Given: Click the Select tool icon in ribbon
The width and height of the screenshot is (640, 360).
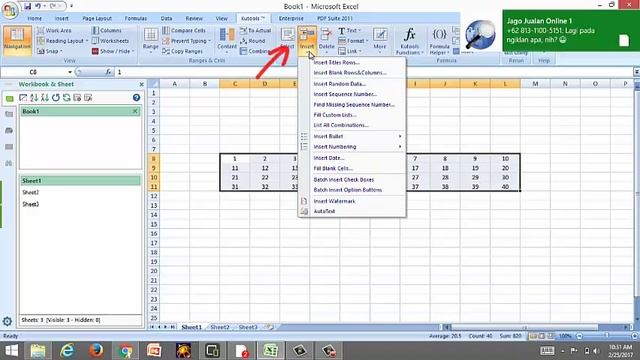Looking at the screenshot, I should point(287,35).
